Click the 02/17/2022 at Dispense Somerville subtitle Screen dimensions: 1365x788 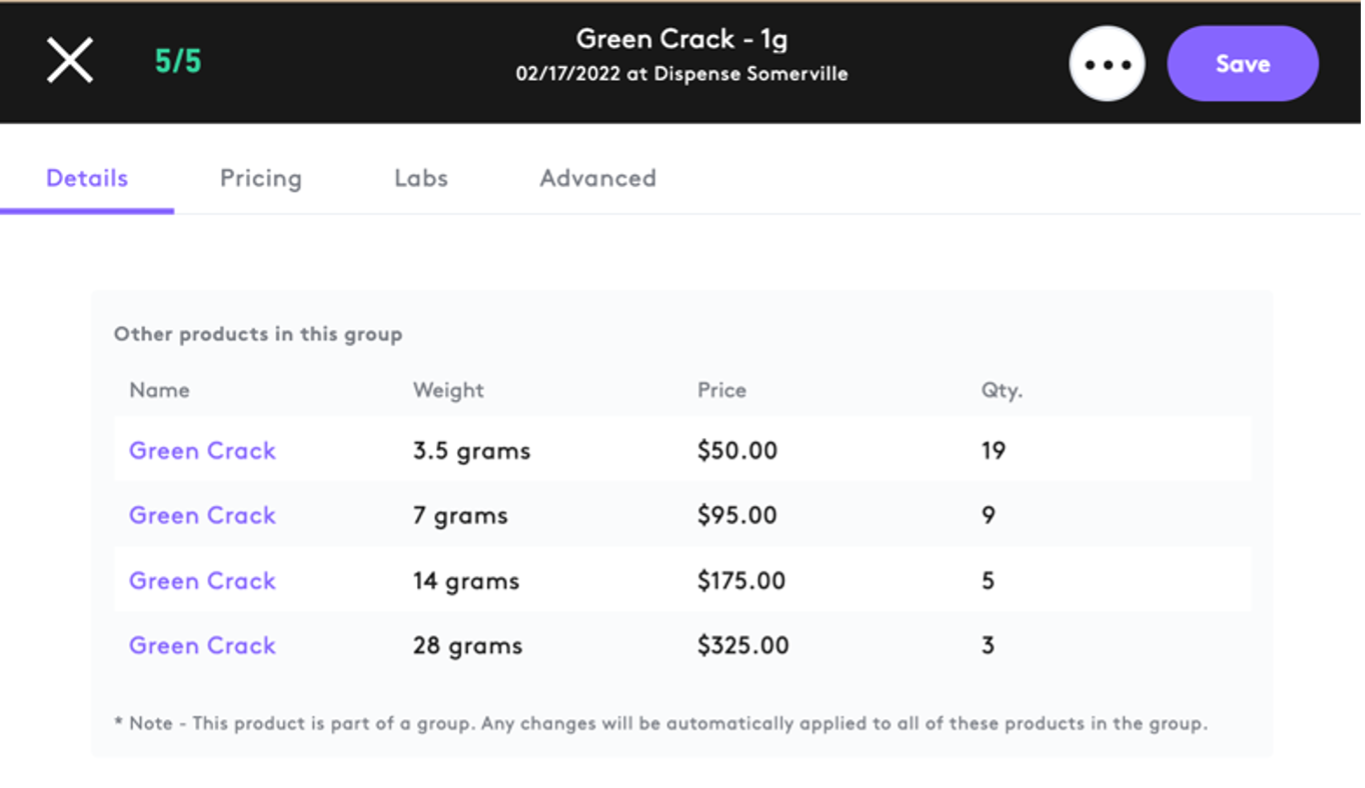pyautogui.click(x=682, y=74)
